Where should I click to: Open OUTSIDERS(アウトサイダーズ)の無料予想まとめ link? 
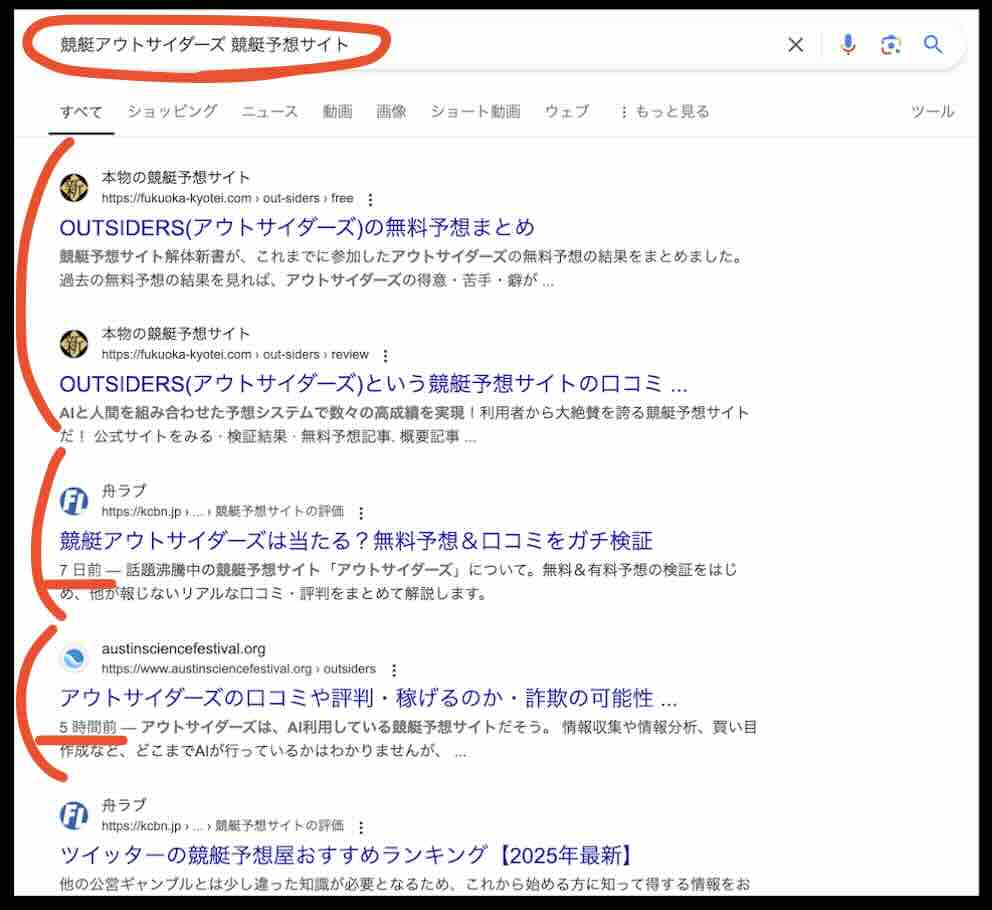click(297, 227)
